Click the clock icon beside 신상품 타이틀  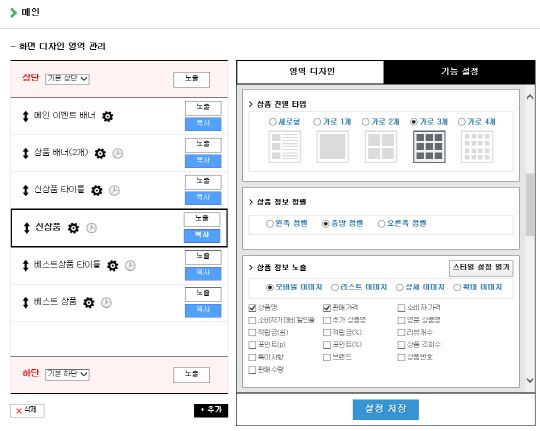(x=114, y=190)
